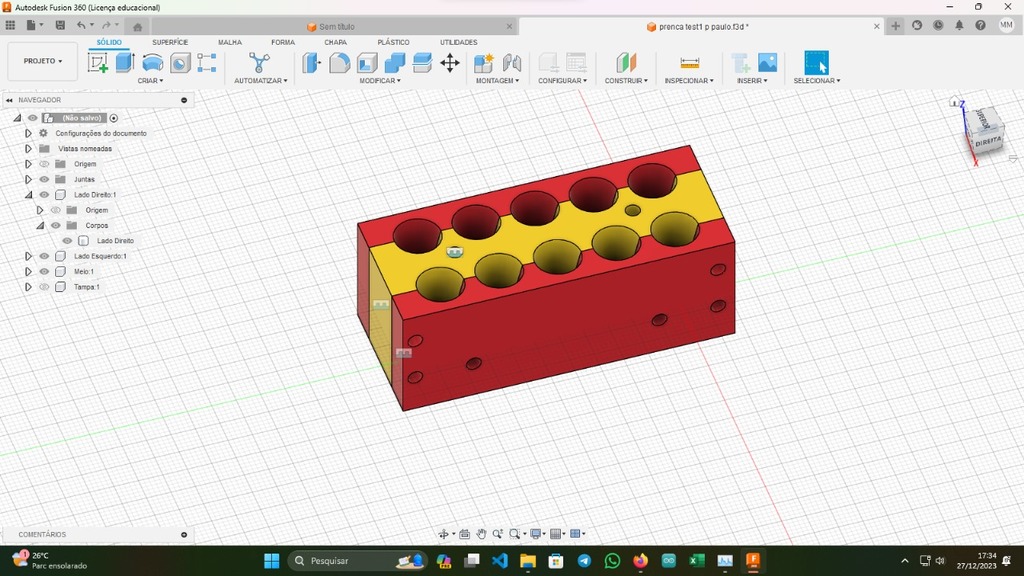Select the Create Sketch tool
The image size is (1024, 576).
(x=98, y=63)
